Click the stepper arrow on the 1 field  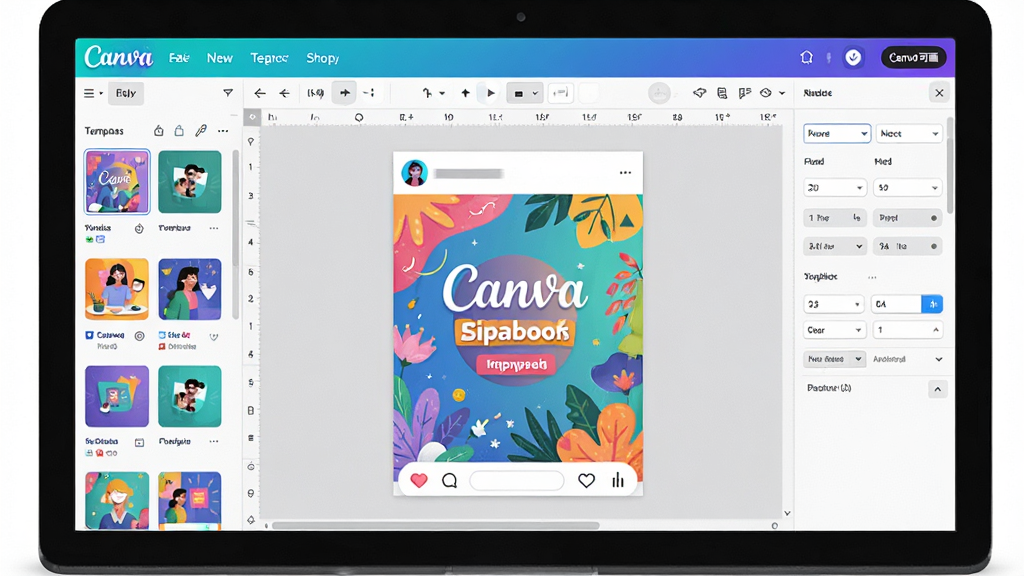coord(935,330)
